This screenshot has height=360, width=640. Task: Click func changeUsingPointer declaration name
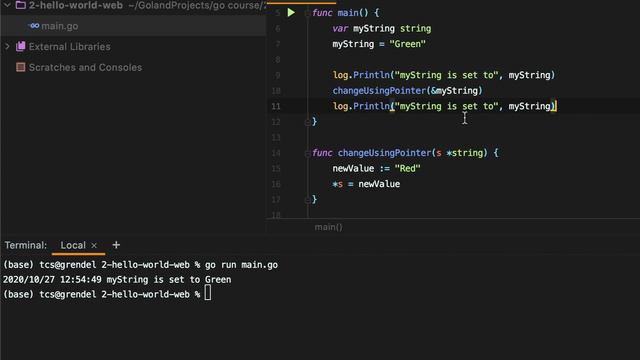point(384,153)
